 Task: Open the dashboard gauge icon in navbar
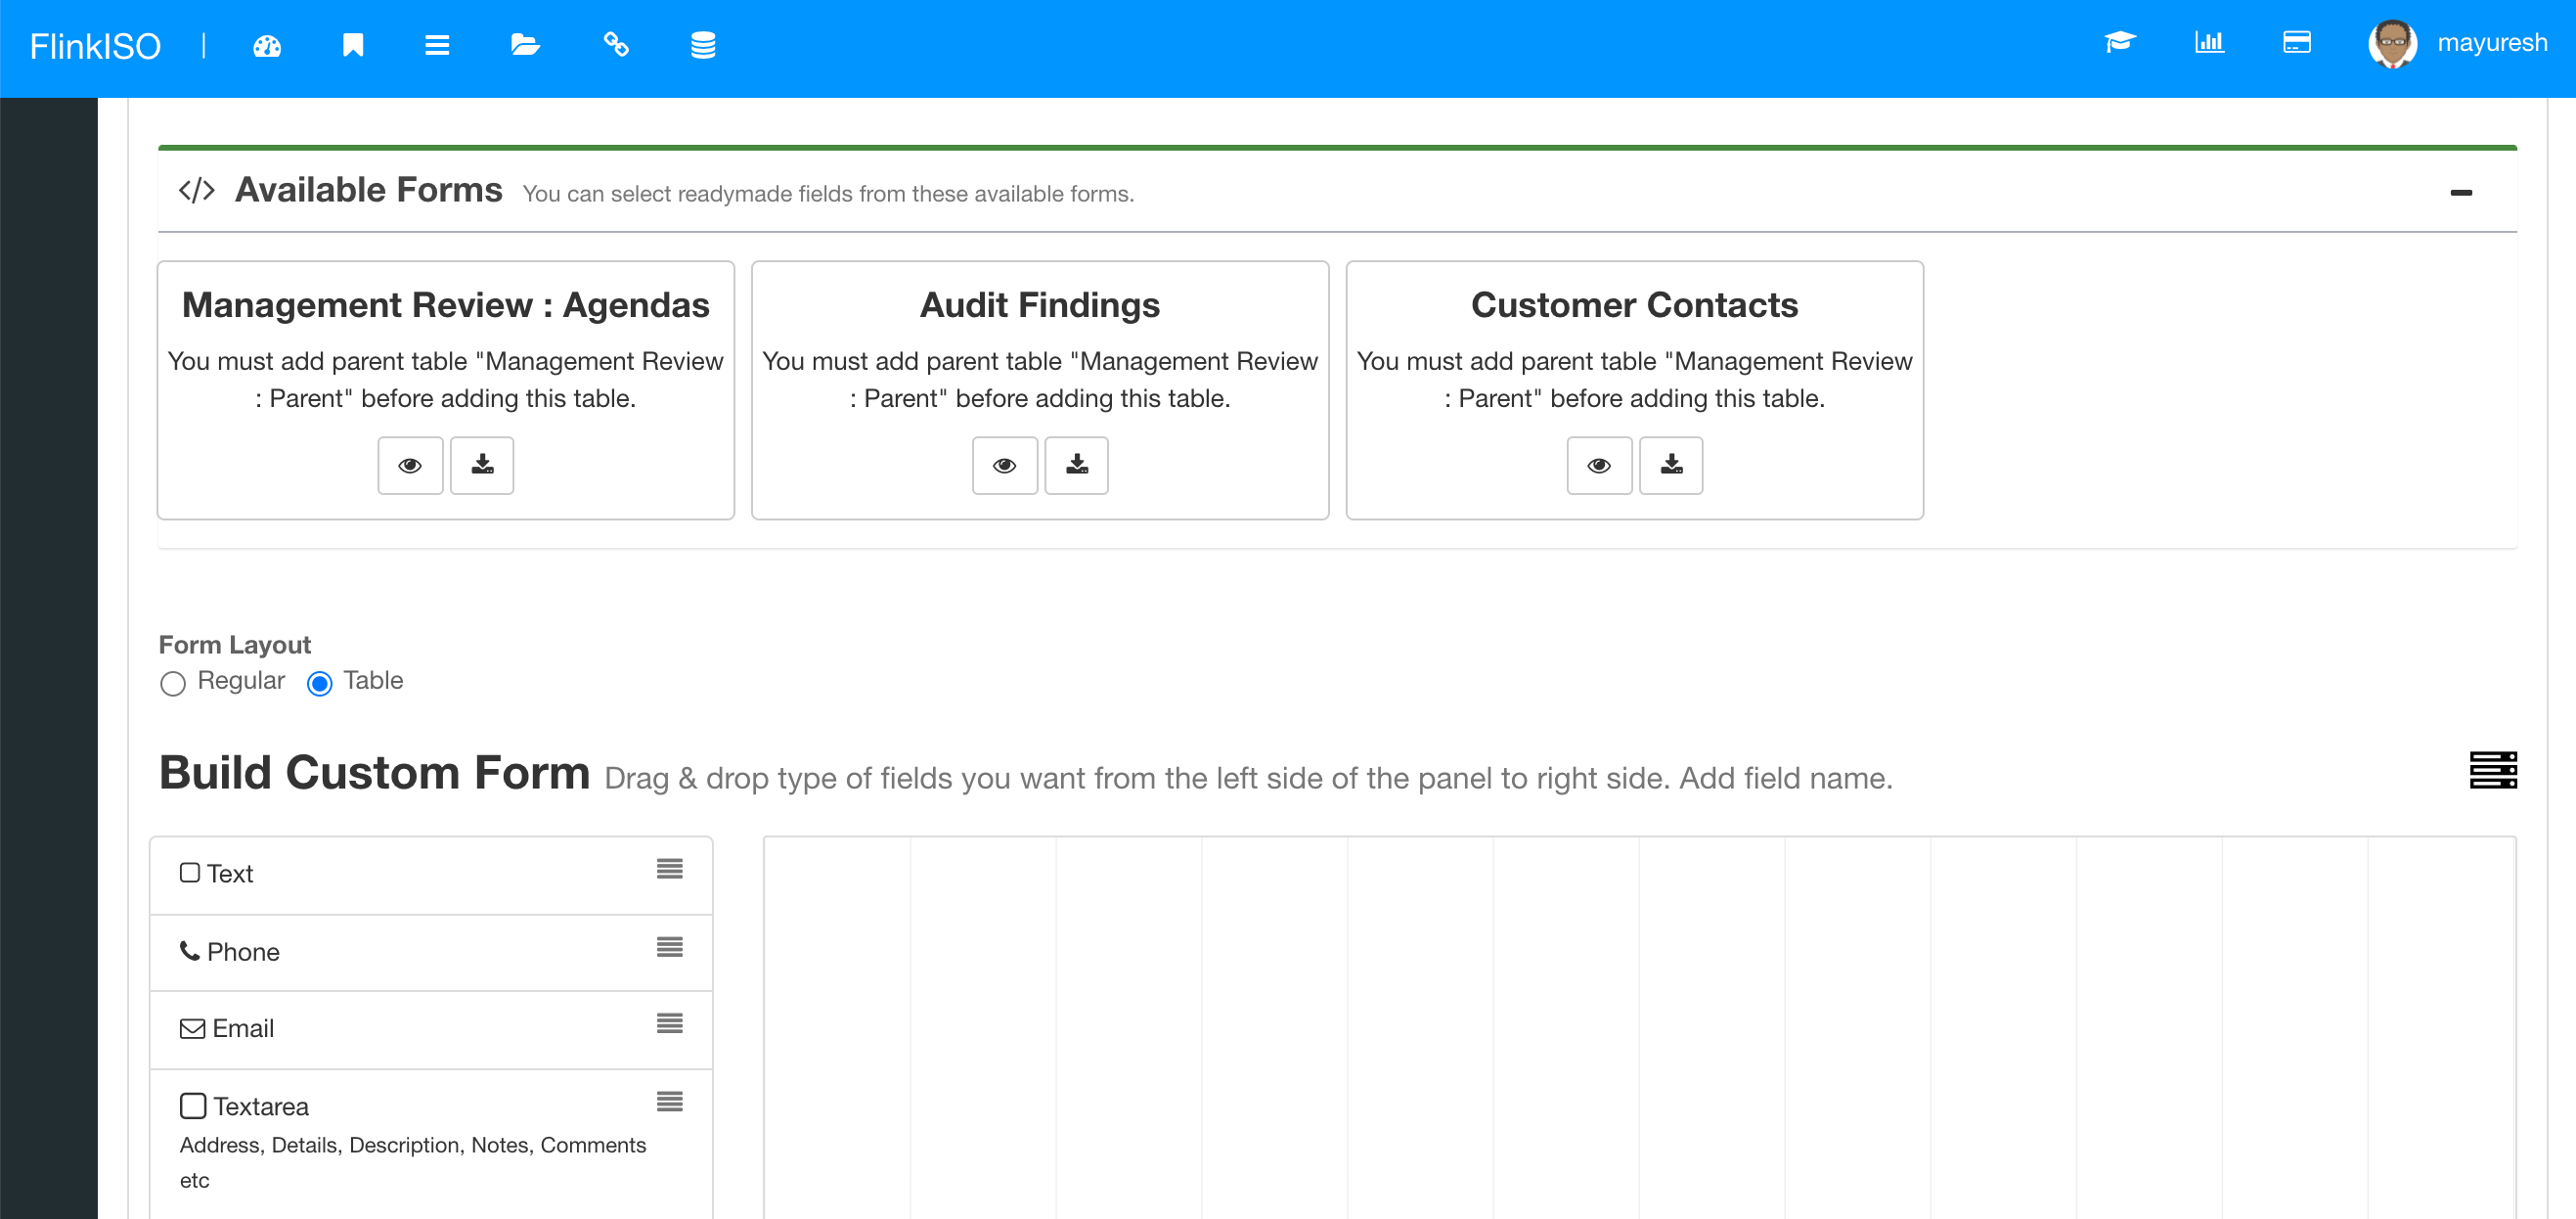click(x=267, y=46)
